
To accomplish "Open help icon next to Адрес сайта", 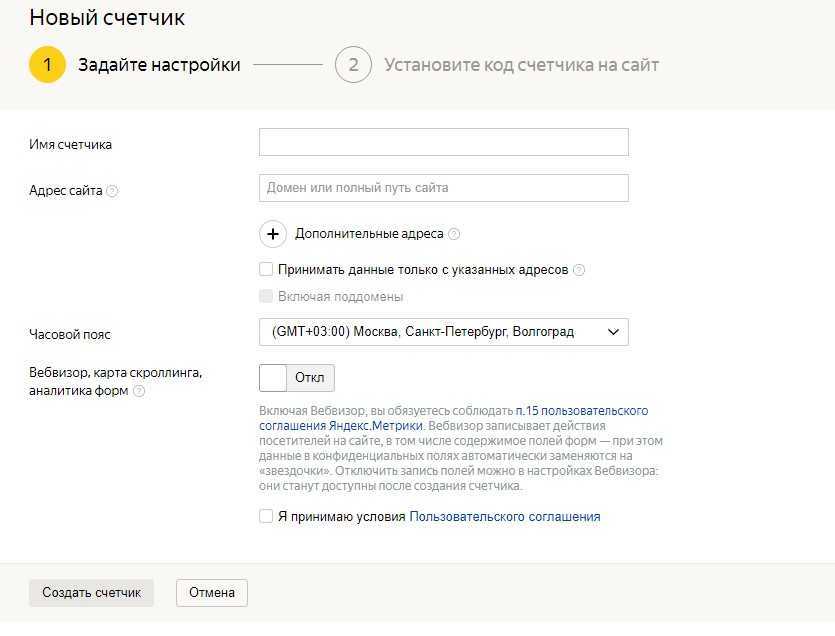I will pos(112,191).
